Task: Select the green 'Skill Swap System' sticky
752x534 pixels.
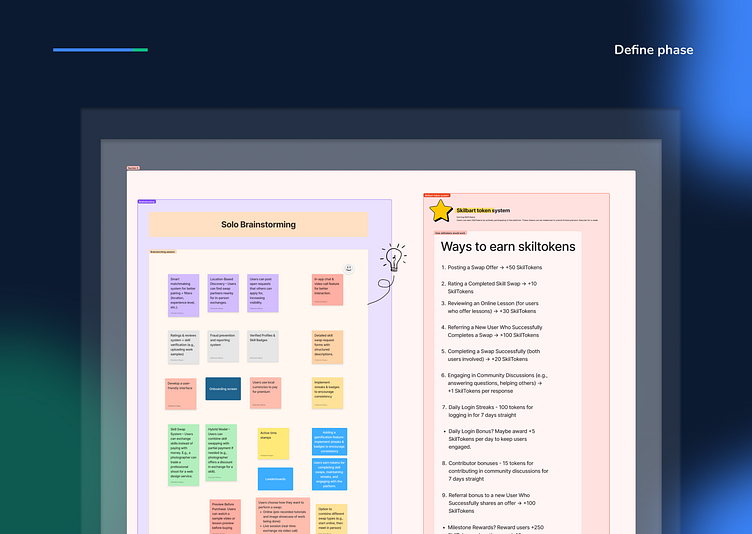Action: 183,455
